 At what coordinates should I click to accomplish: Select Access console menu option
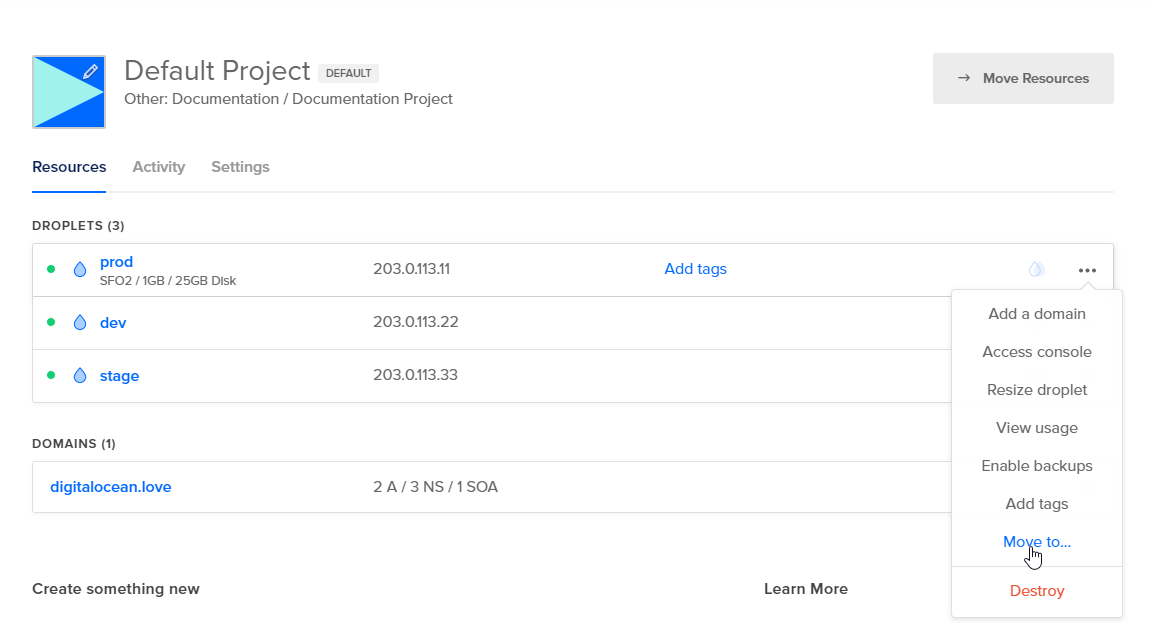point(1036,352)
